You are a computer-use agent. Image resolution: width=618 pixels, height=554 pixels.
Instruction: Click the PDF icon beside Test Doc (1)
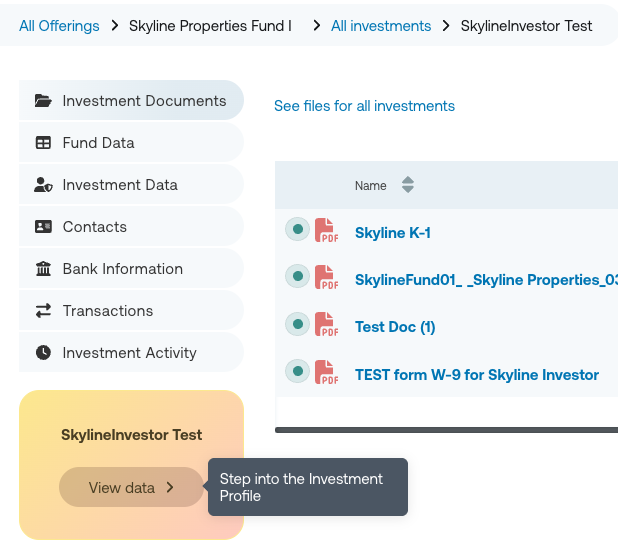[326, 324]
